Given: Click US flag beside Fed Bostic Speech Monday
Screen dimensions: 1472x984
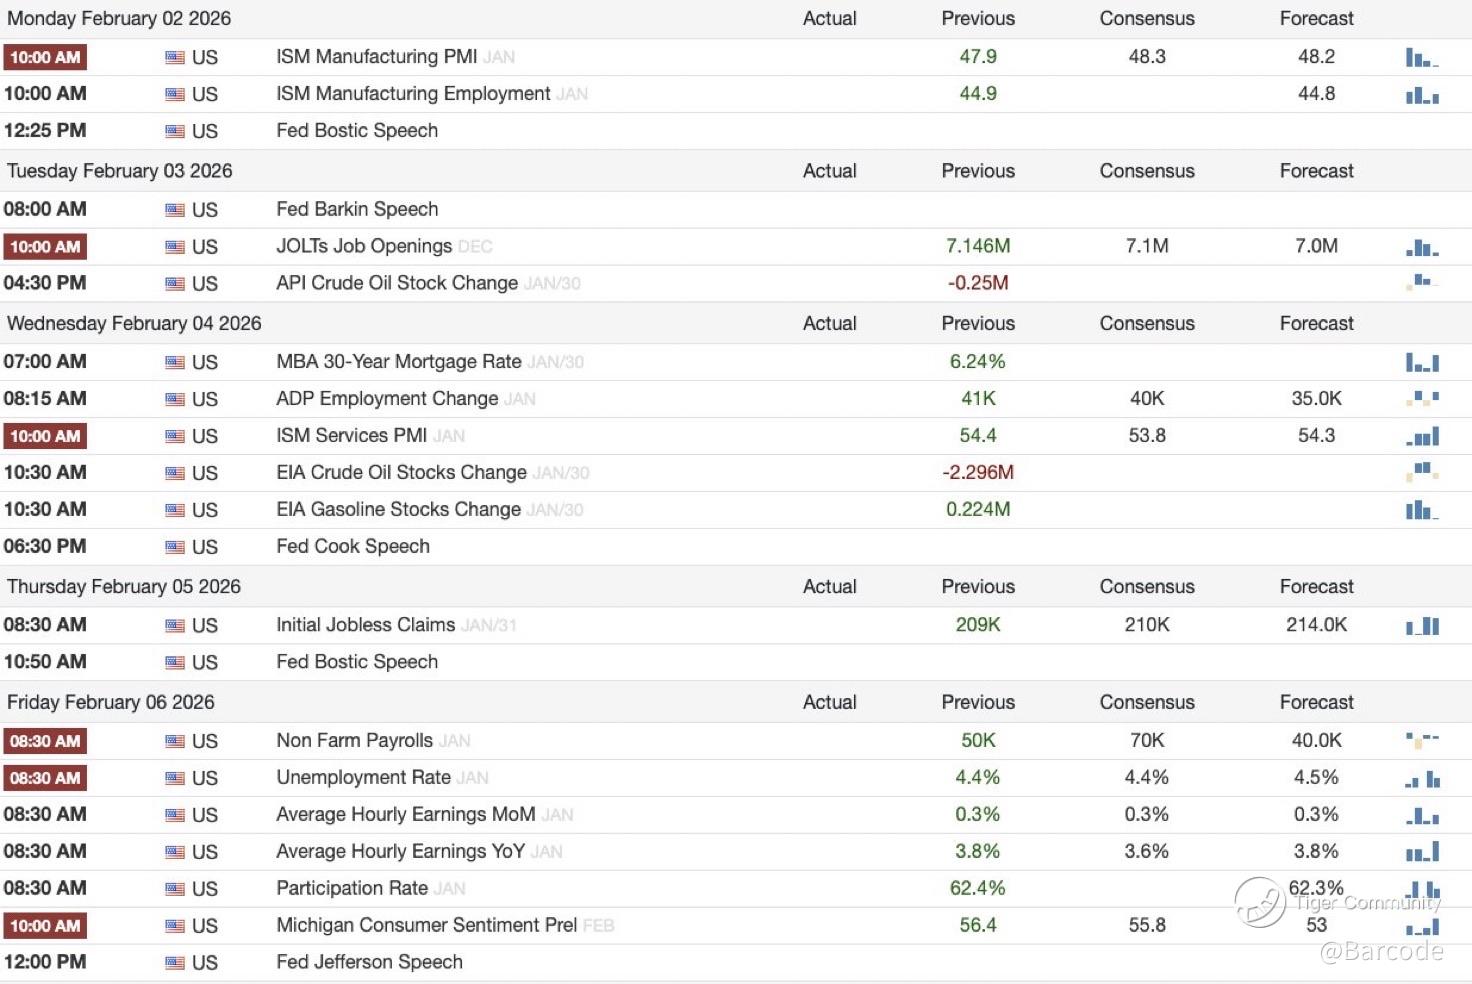Looking at the screenshot, I should (175, 131).
